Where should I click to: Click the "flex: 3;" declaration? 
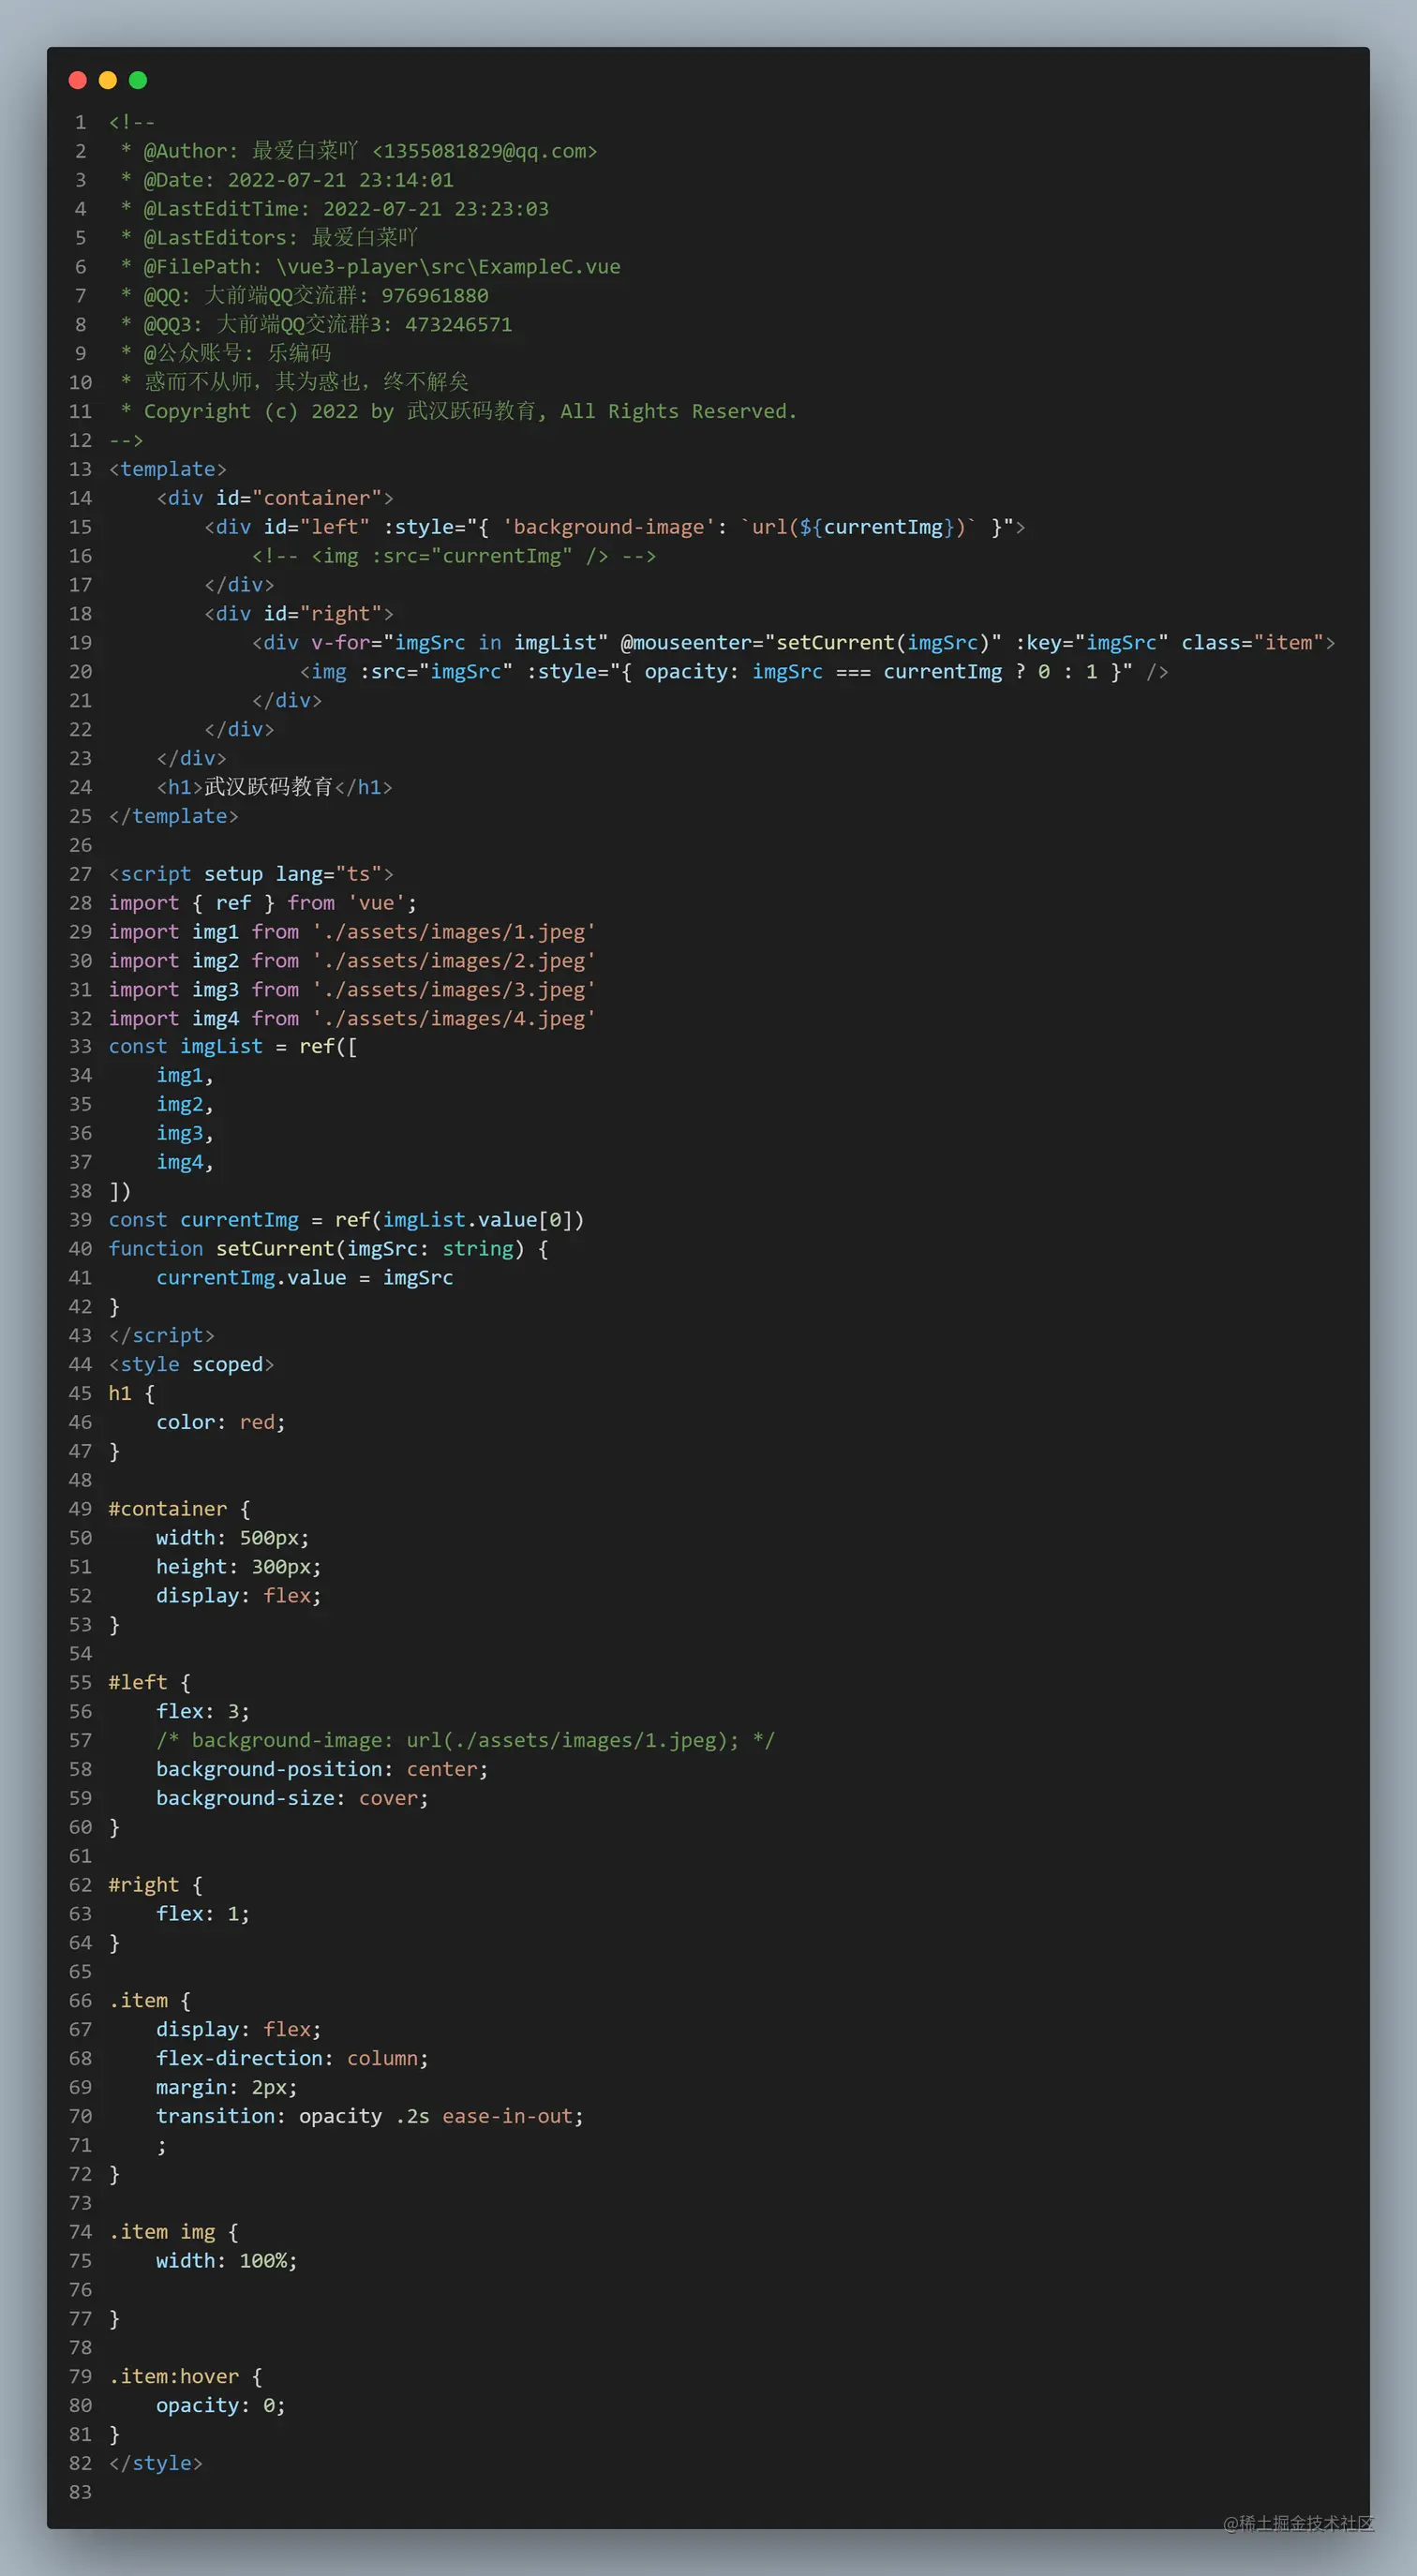(203, 1712)
